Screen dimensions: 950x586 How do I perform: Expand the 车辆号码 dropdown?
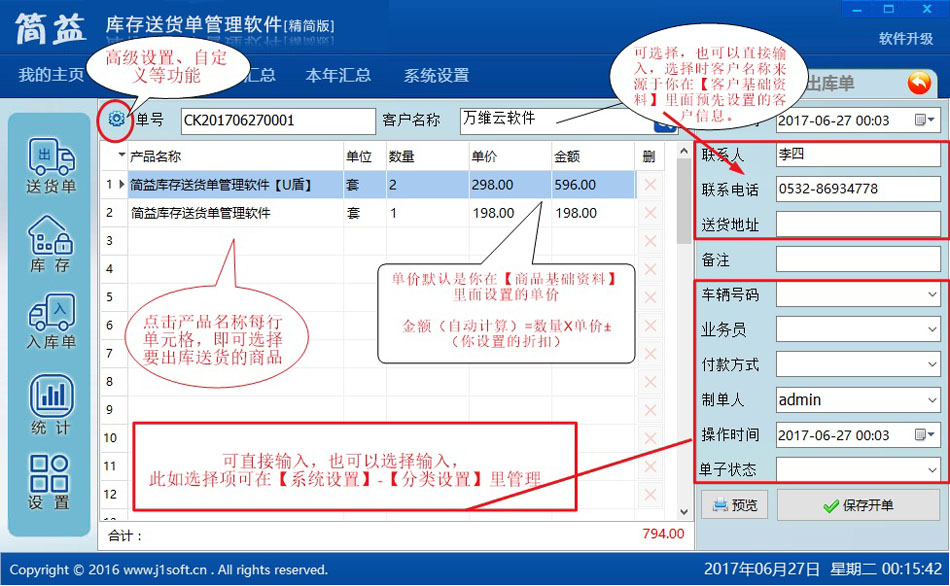932,295
